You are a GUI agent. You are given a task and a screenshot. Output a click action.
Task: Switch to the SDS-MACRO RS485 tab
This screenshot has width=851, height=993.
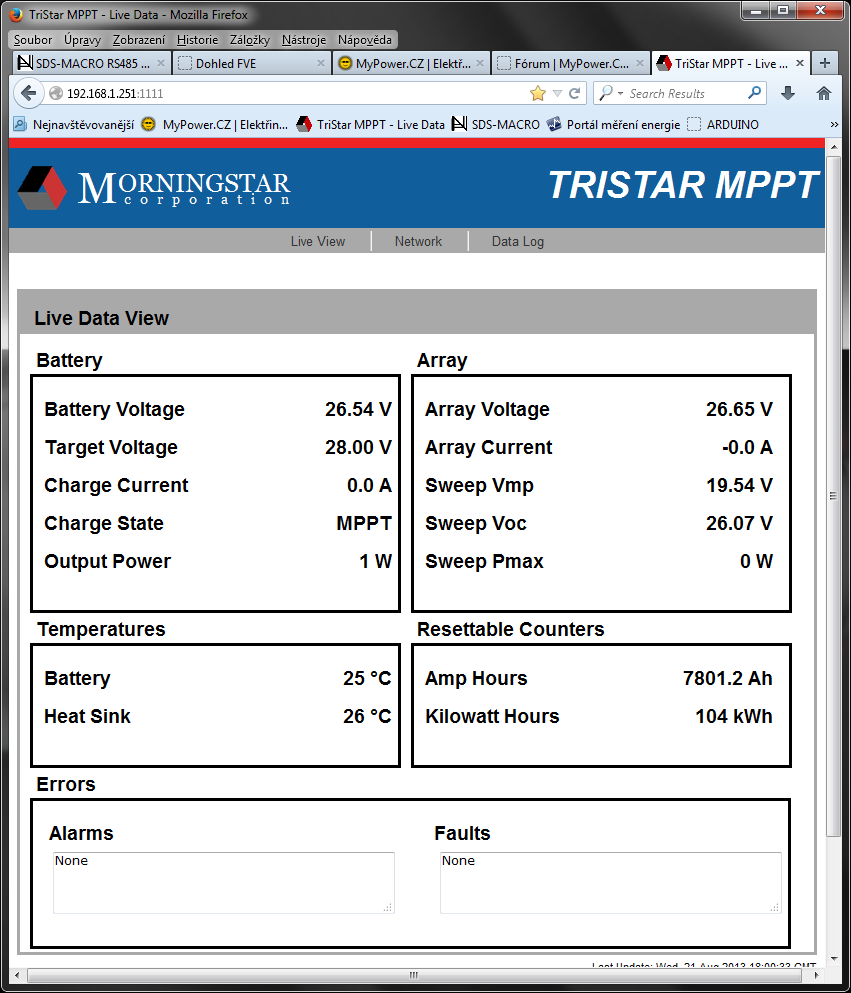click(92, 63)
